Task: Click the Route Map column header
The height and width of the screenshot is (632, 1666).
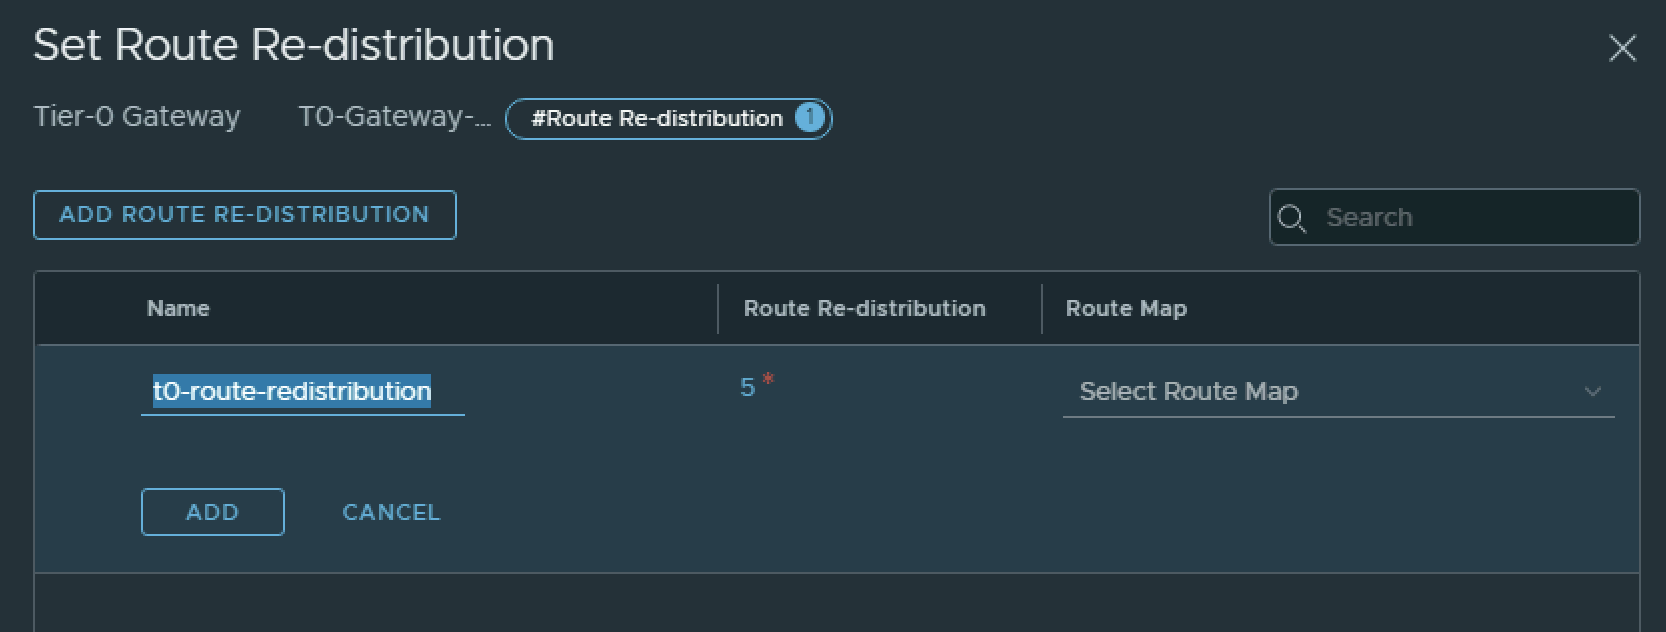Action: [x=1126, y=309]
